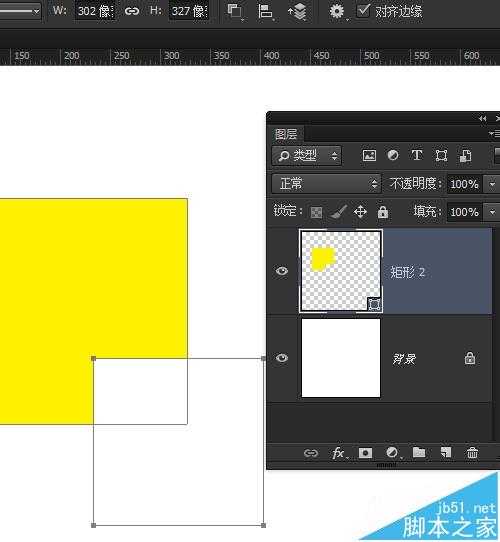
Task: Click the 矩形 2 layer thumbnail
Action: (341, 271)
